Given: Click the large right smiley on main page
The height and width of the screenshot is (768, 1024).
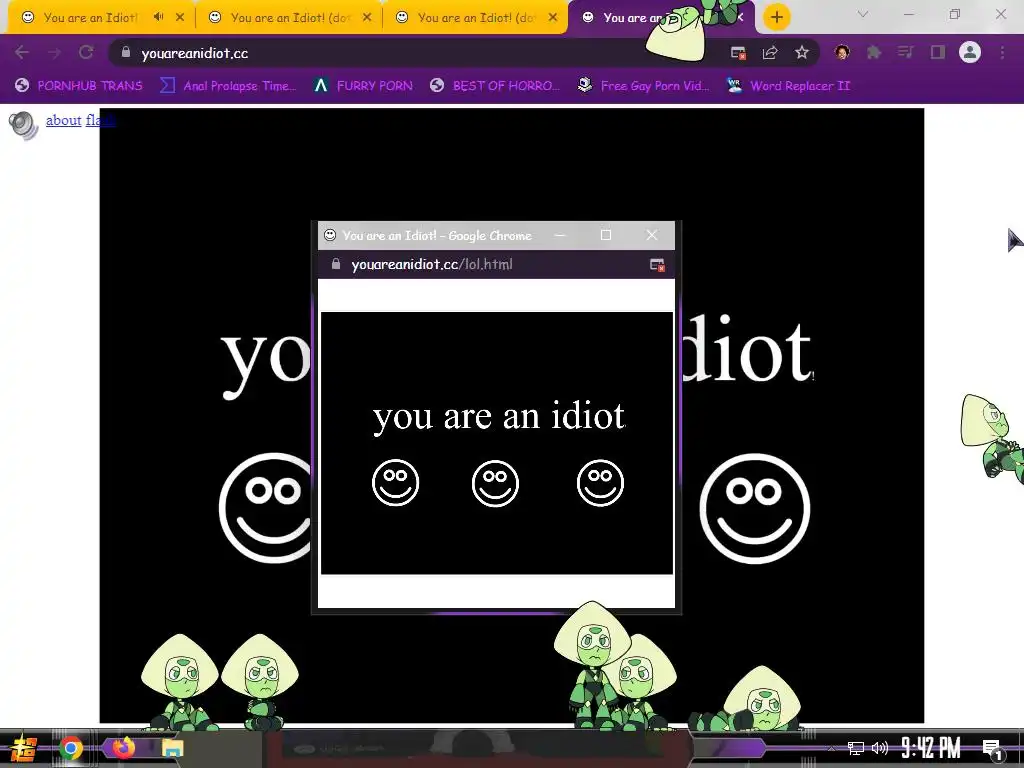Looking at the screenshot, I should [755, 509].
